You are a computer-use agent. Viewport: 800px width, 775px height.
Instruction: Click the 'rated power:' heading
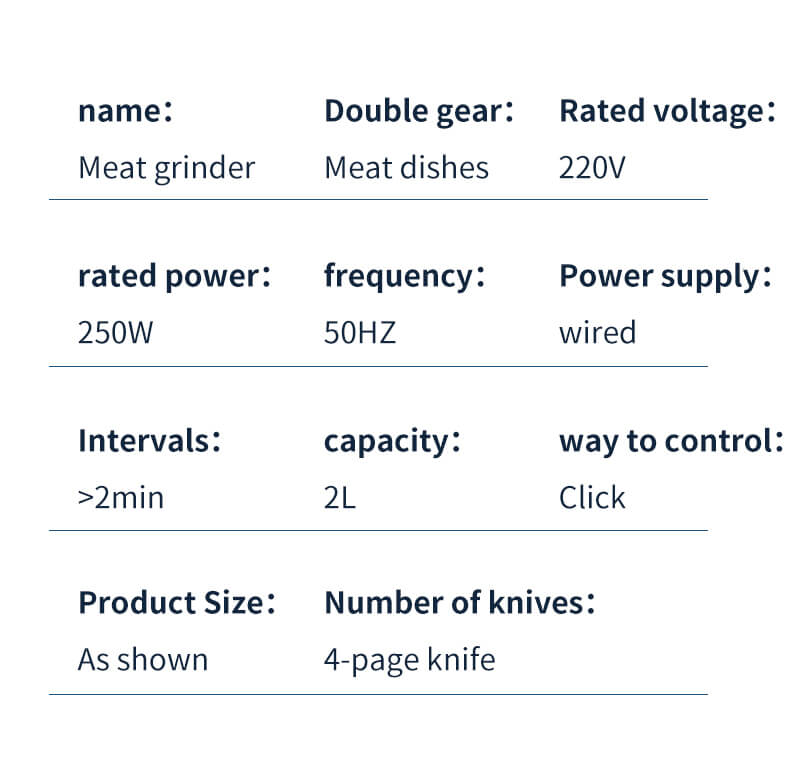coord(174,276)
